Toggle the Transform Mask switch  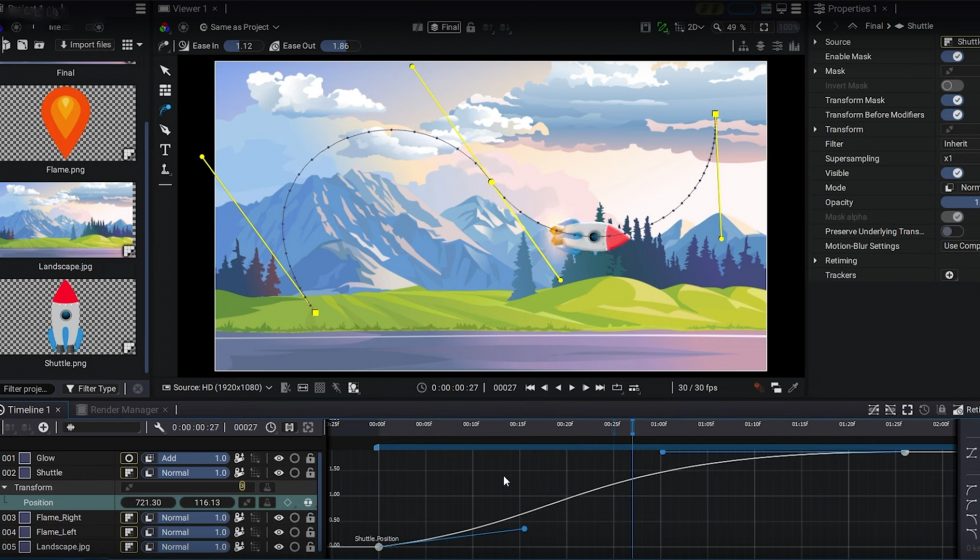(x=952, y=100)
